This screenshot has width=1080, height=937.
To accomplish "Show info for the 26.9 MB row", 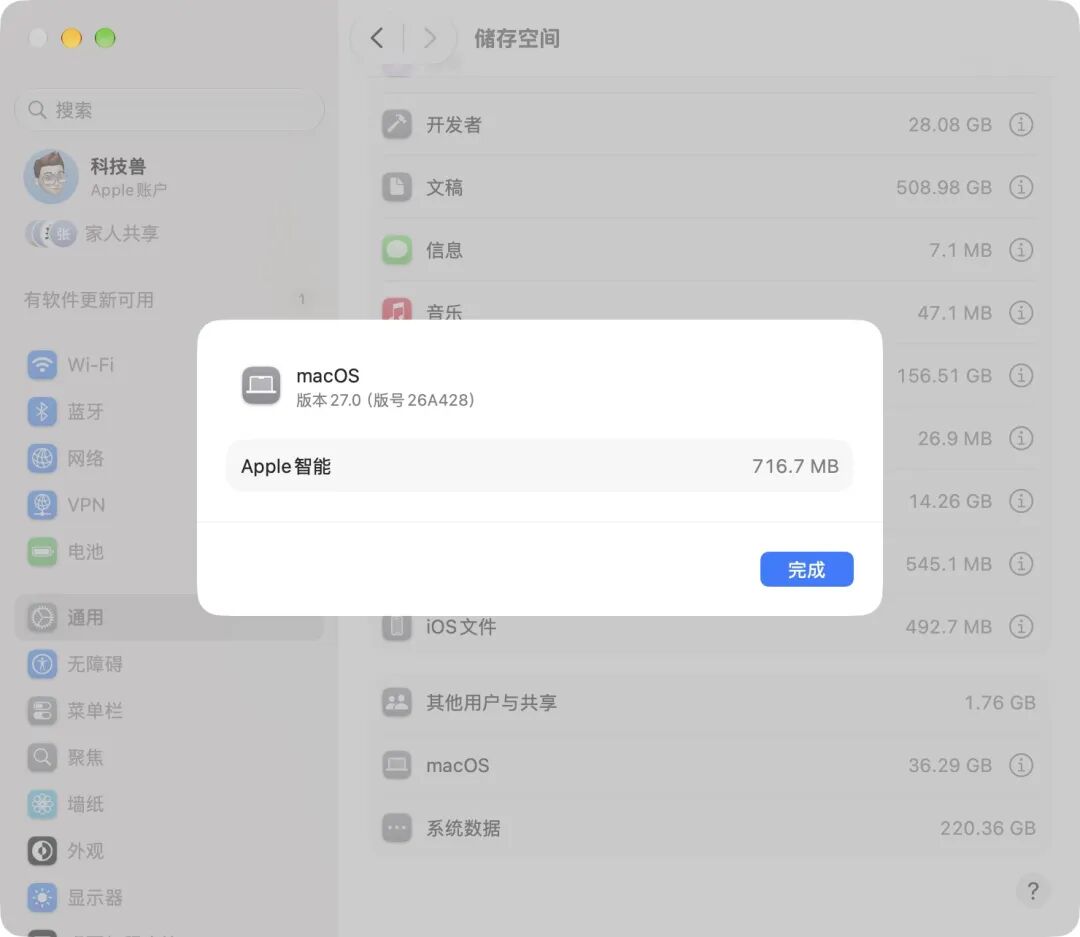I will (1021, 438).
